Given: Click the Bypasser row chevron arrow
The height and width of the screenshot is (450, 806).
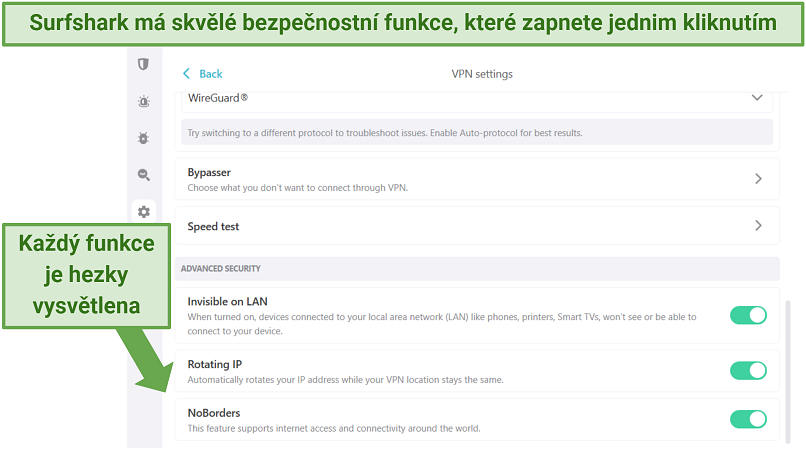Looking at the screenshot, I should (x=758, y=179).
